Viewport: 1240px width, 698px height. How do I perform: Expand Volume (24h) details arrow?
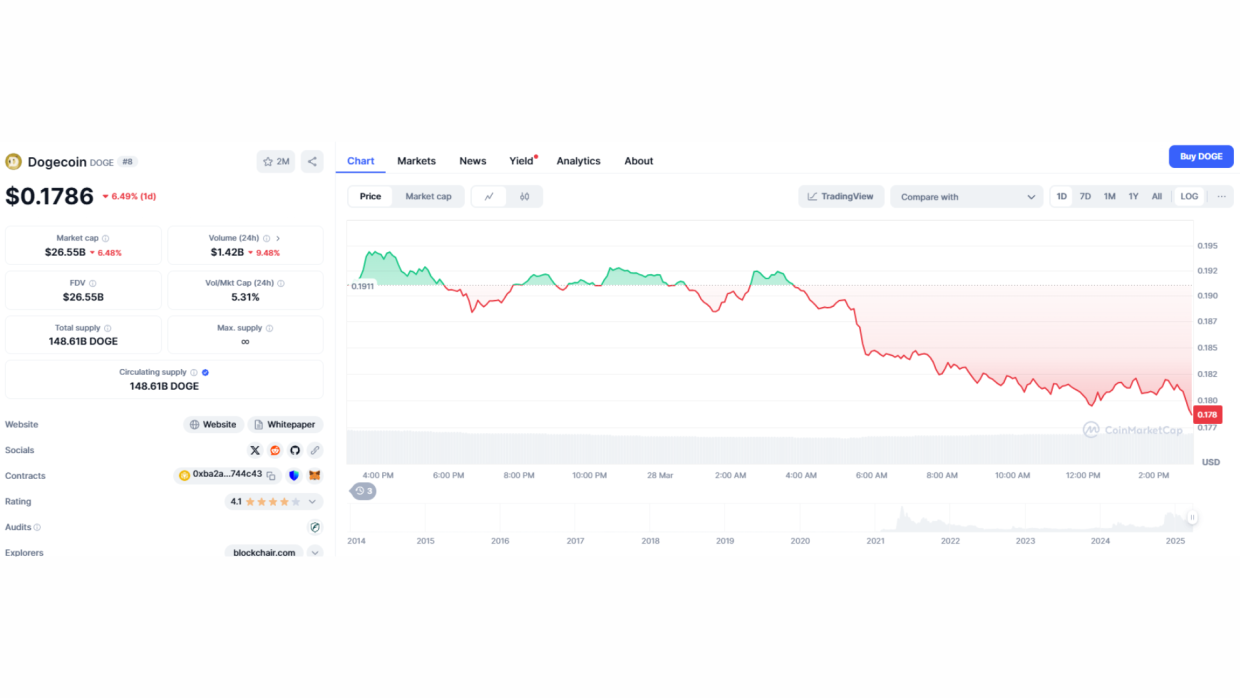click(x=278, y=239)
